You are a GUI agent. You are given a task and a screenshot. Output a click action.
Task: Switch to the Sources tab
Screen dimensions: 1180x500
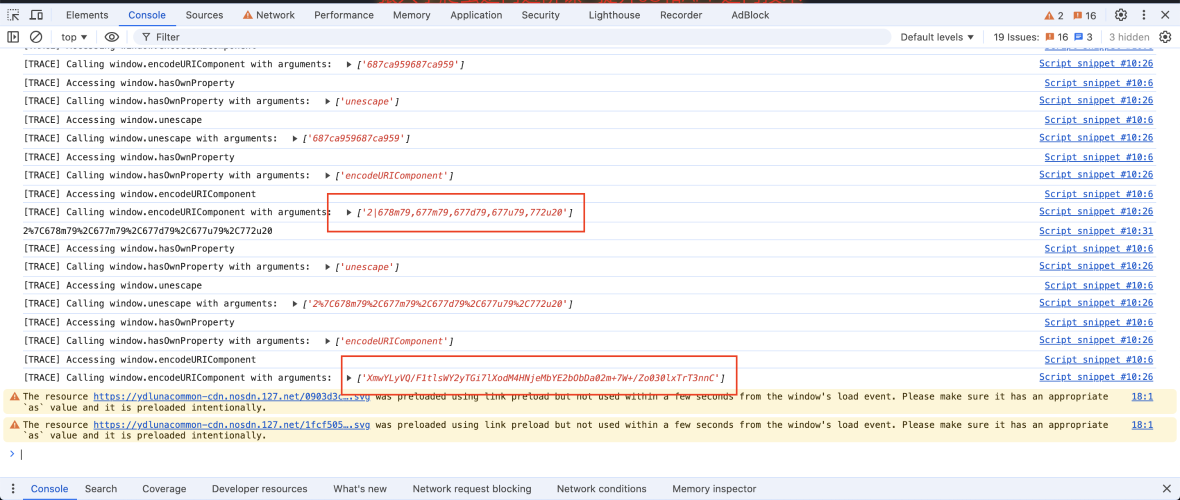tap(204, 15)
